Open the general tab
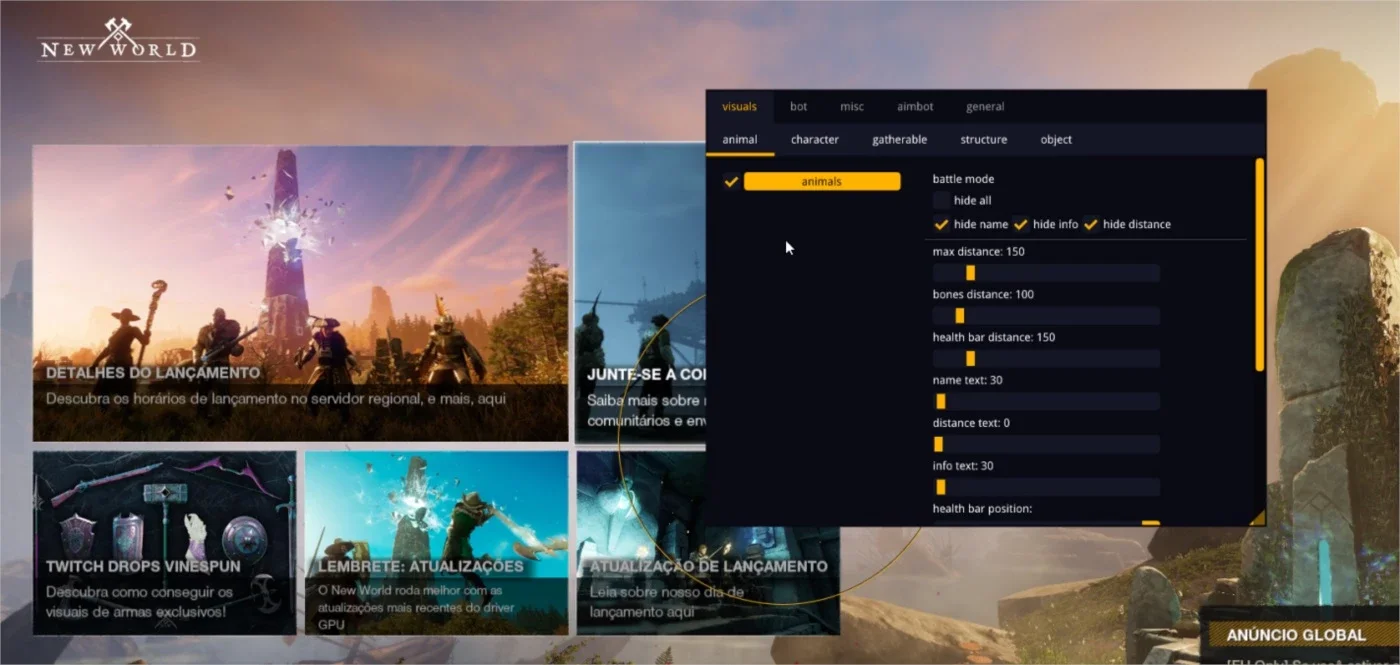Viewport: 1400px width, 665px height. [985, 107]
